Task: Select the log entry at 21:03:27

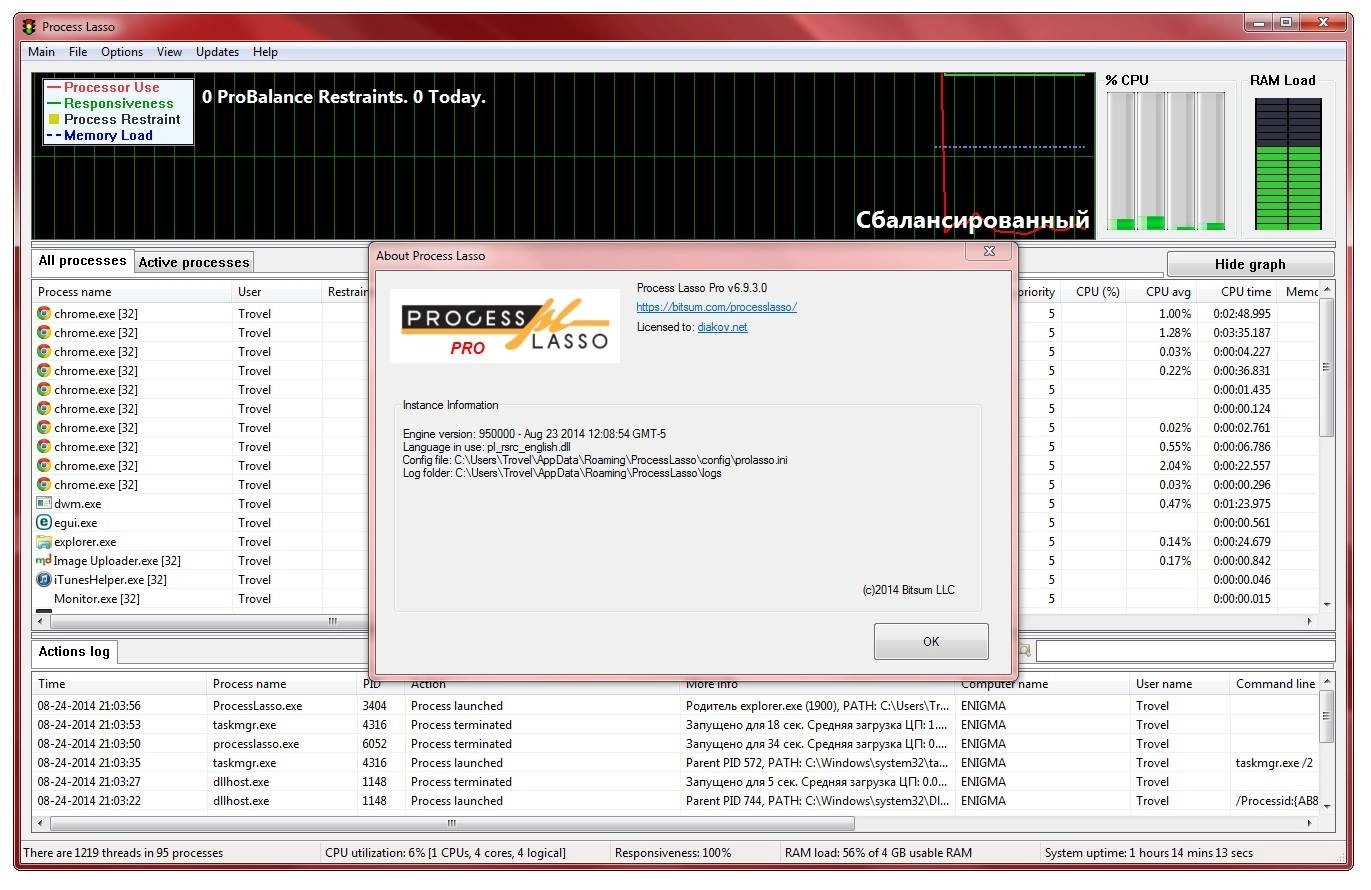Action: (x=676, y=782)
